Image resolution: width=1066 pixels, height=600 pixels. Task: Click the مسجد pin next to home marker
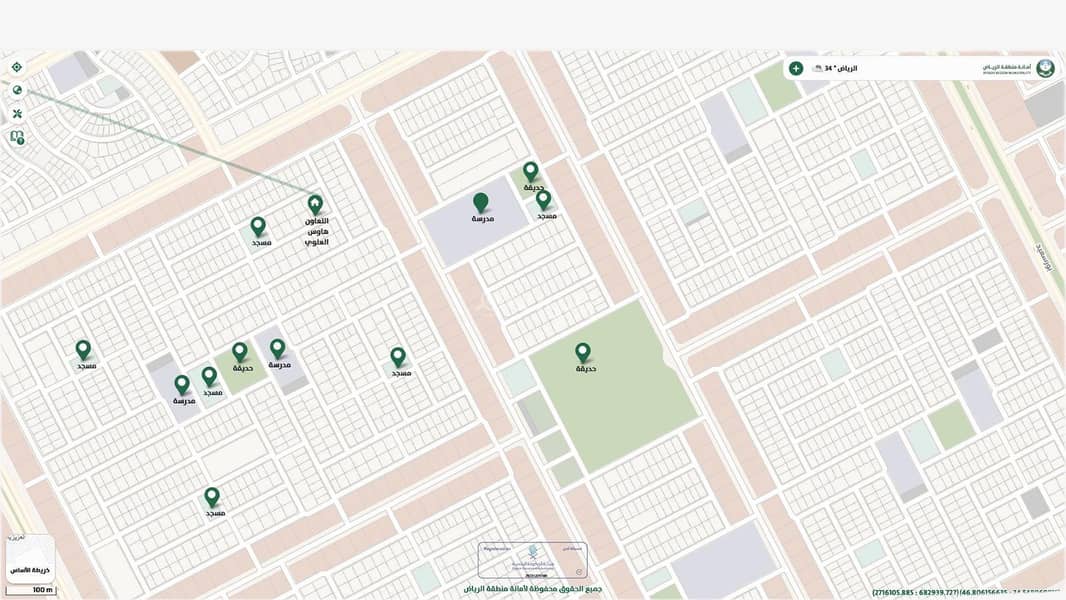tap(258, 227)
